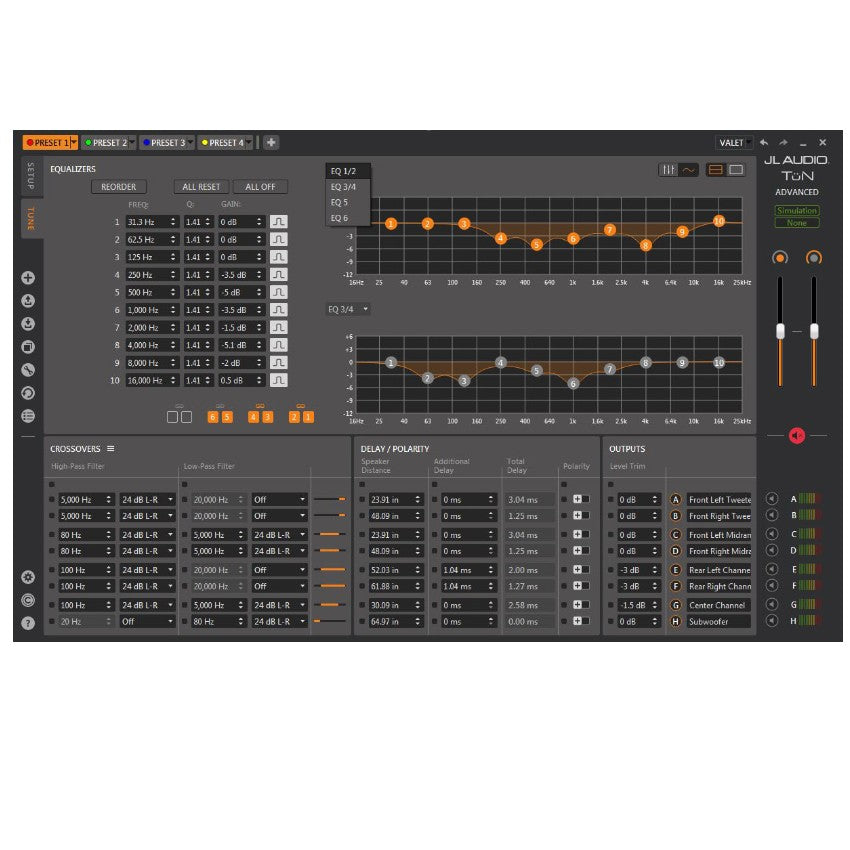Click the circular refresh icon in left sidebar
Image resolution: width=850 pixels, height=850 pixels.
pos(28,393)
